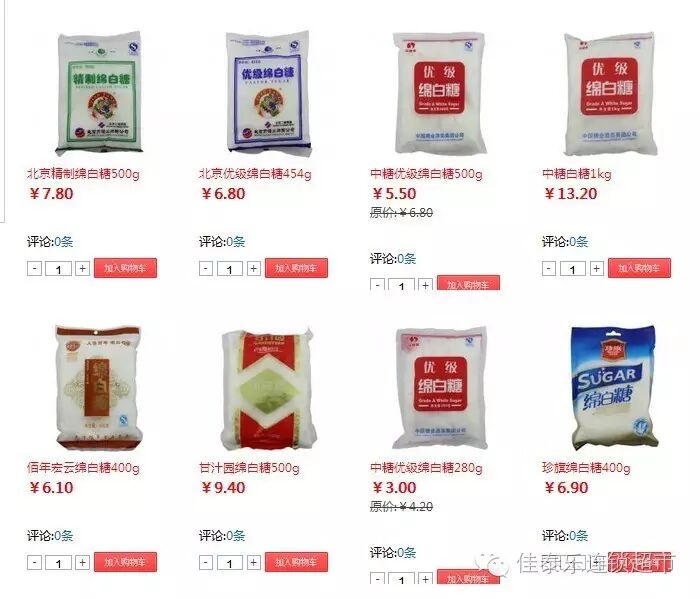Click quantity field of 北京优级绵白糖454g
700x599 pixels.
[x=229, y=269]
